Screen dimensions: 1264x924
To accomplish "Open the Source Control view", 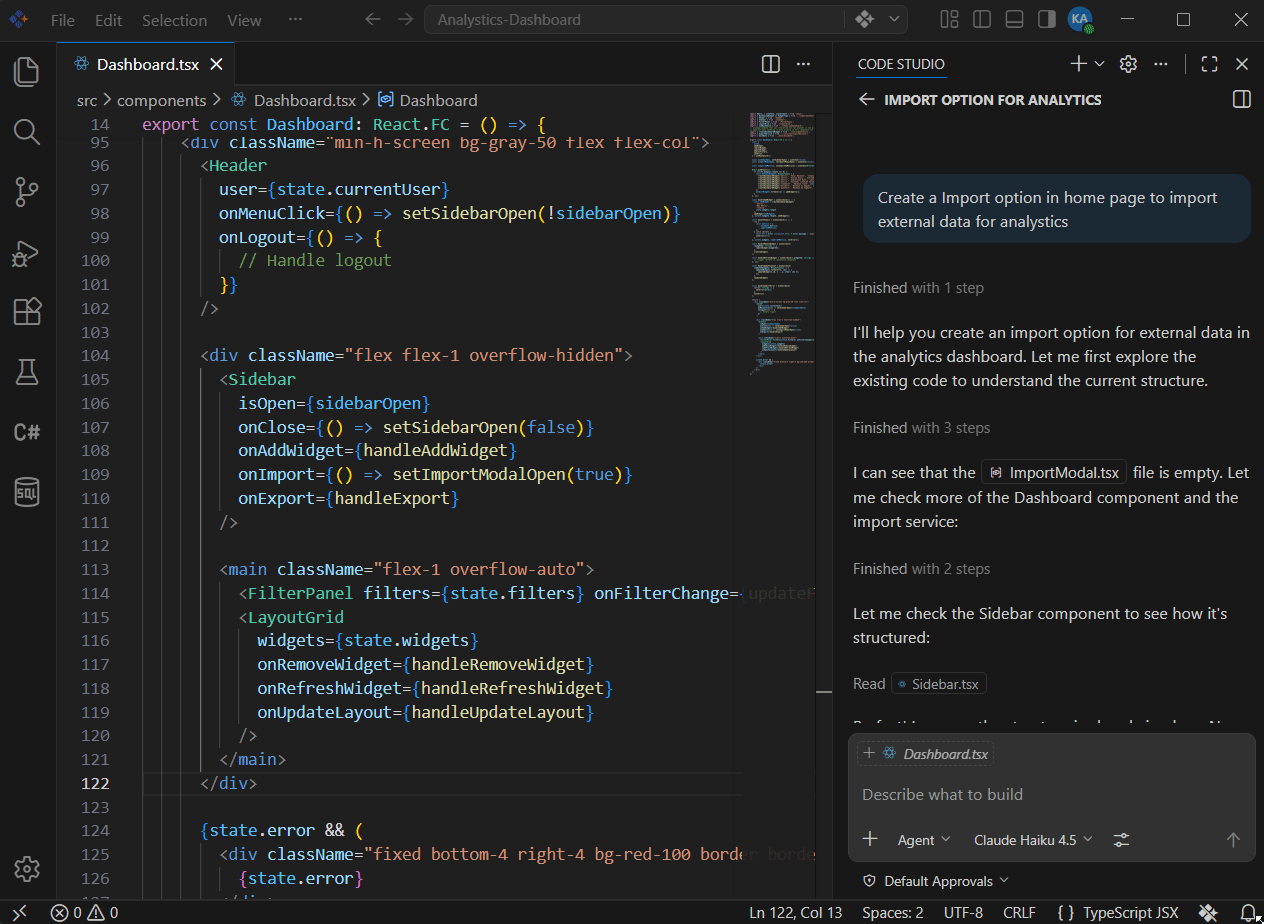I will tap(27, 191).
